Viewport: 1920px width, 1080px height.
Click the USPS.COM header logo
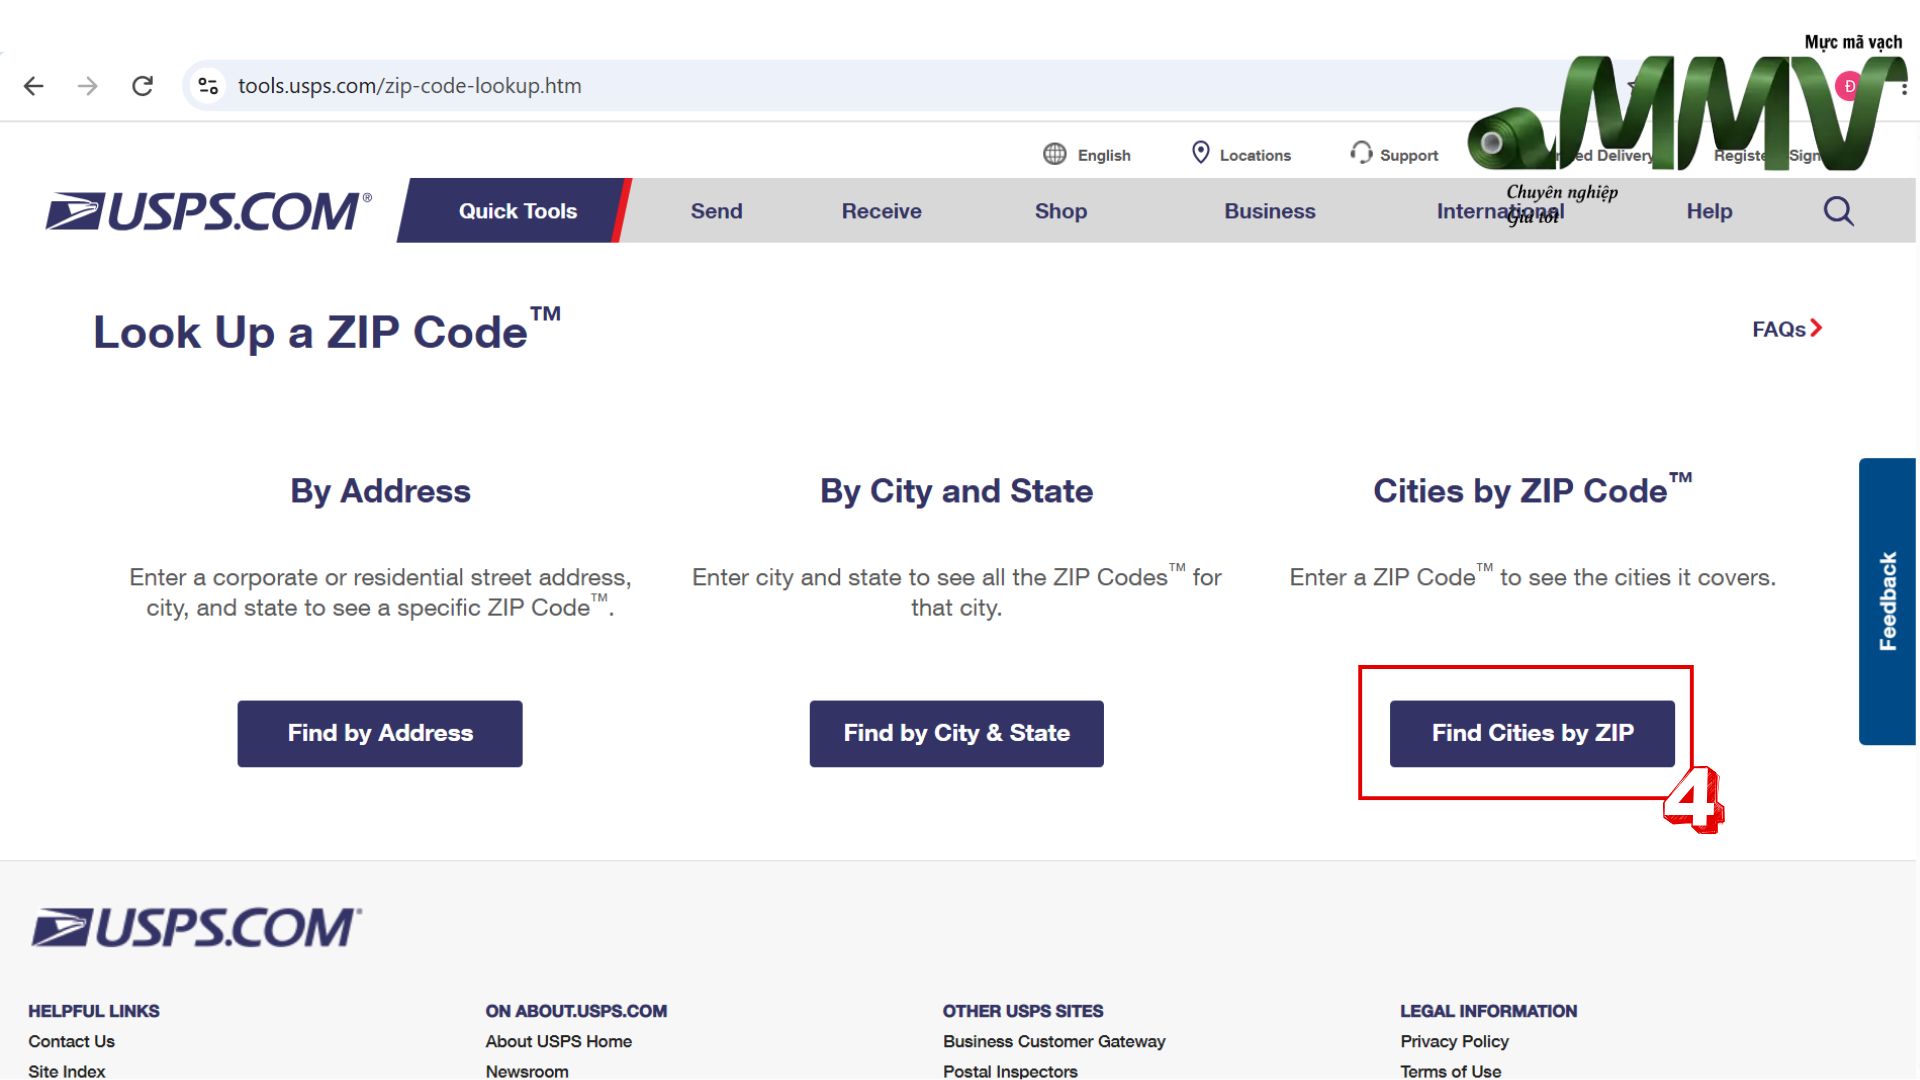pos(208,211)
